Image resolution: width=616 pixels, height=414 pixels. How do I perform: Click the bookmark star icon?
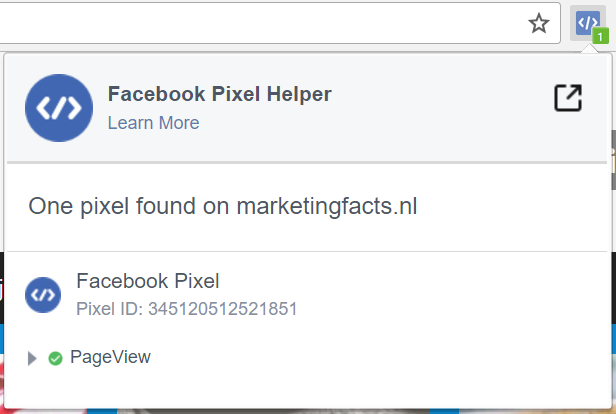(x=539, y=24)
